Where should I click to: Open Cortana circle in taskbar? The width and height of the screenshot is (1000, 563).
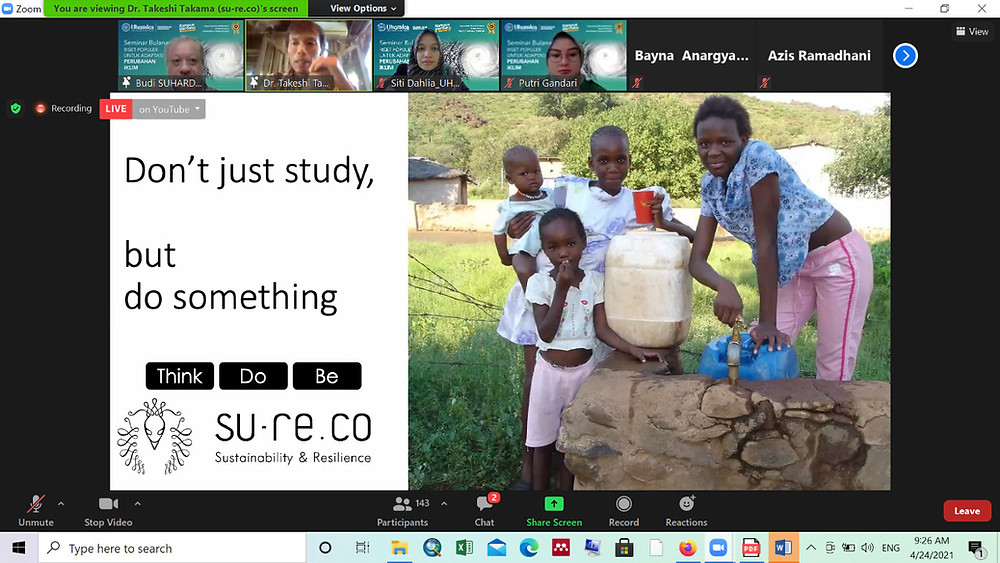click(x=325, y=548)
